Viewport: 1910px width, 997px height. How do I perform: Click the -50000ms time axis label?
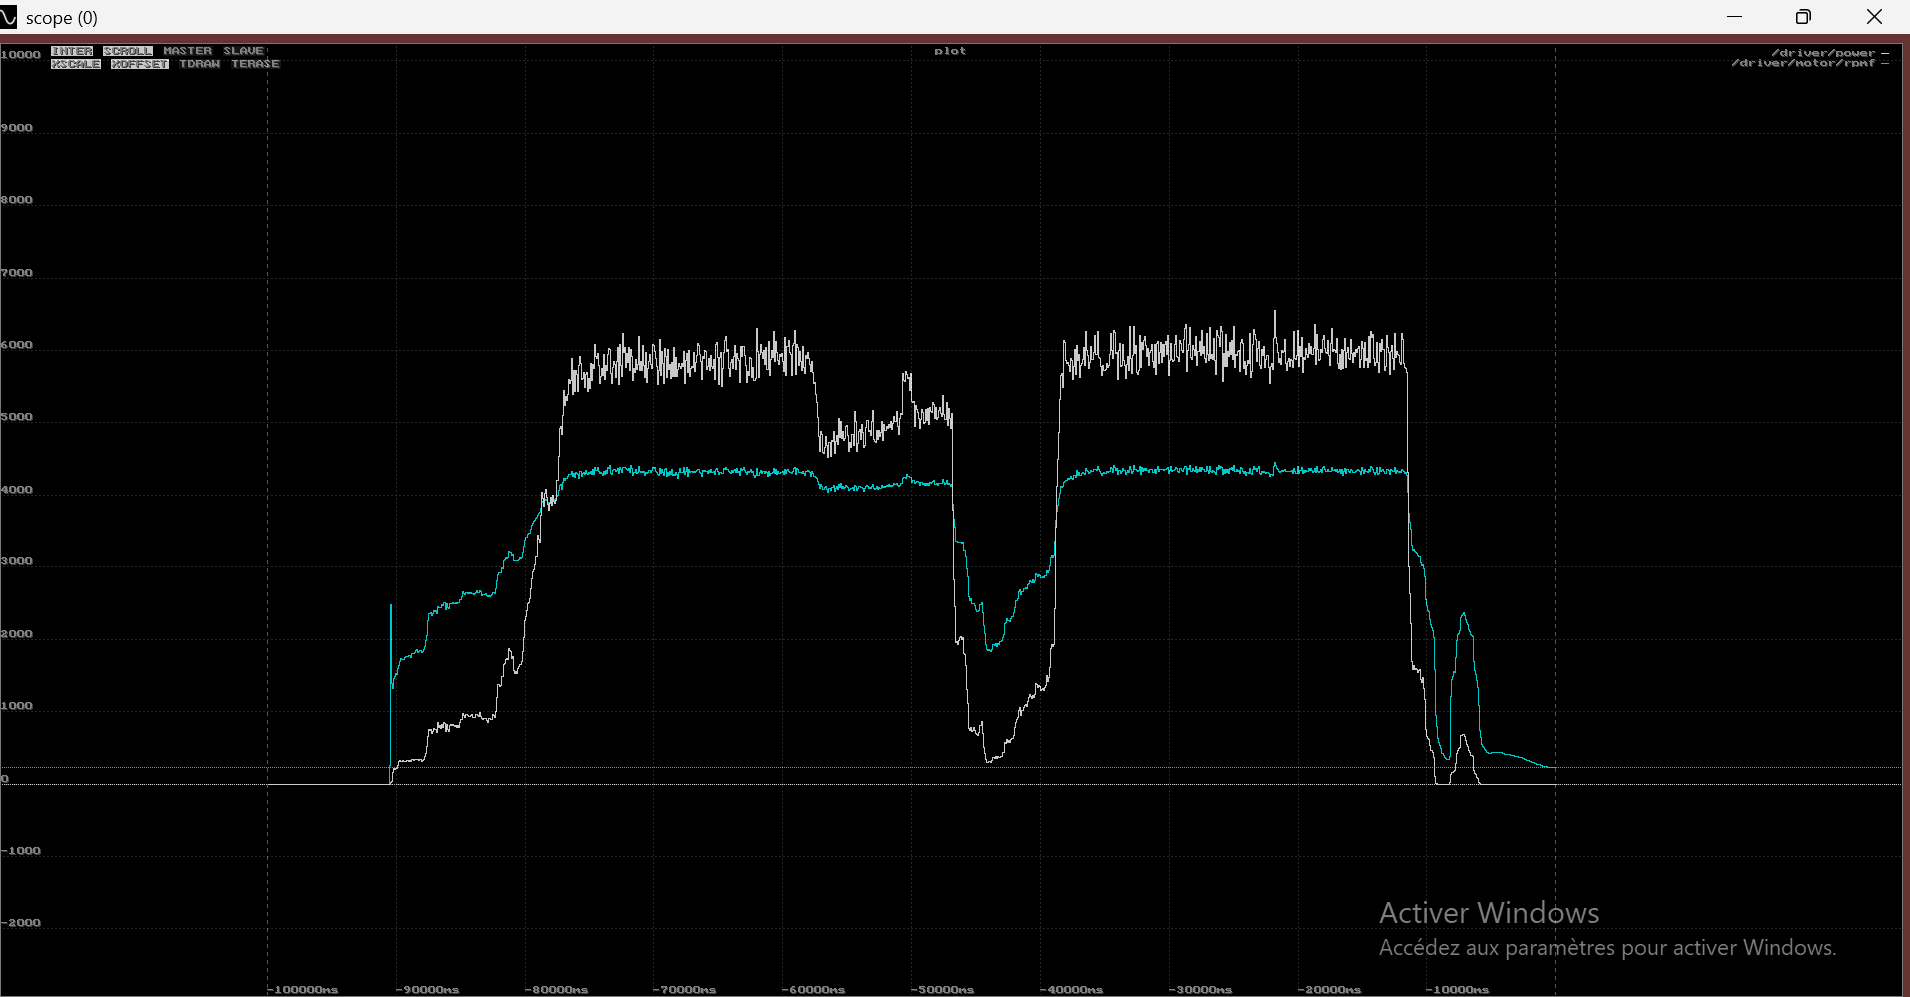point(942,989)
